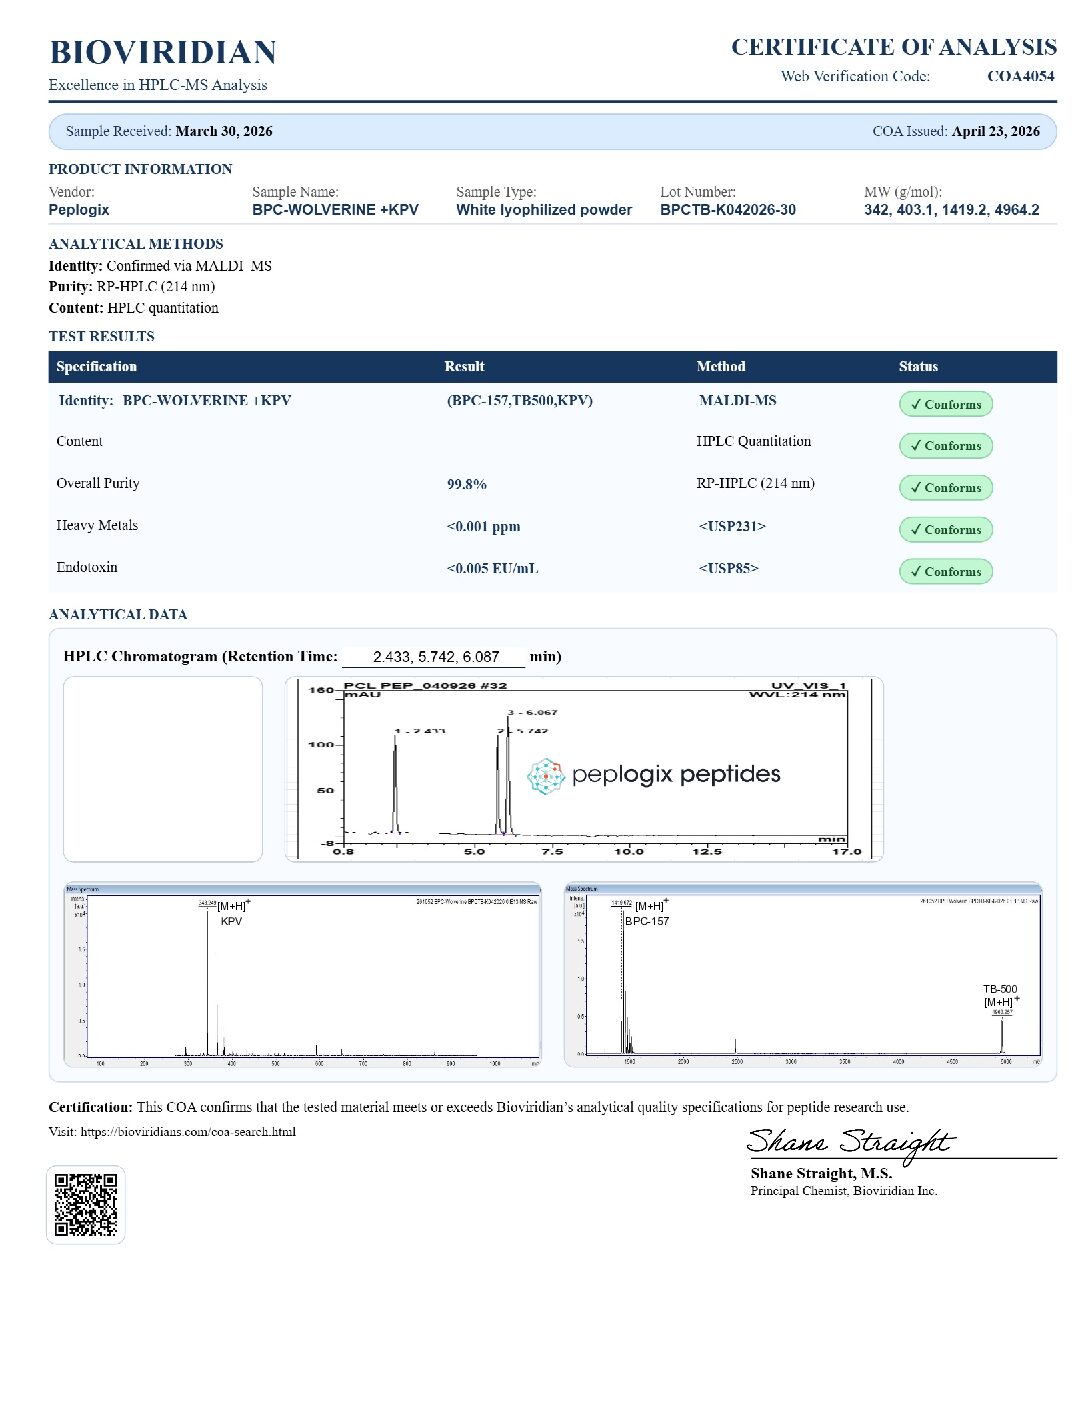Select the Web Verification Code COA4054

pos(1020,76)
